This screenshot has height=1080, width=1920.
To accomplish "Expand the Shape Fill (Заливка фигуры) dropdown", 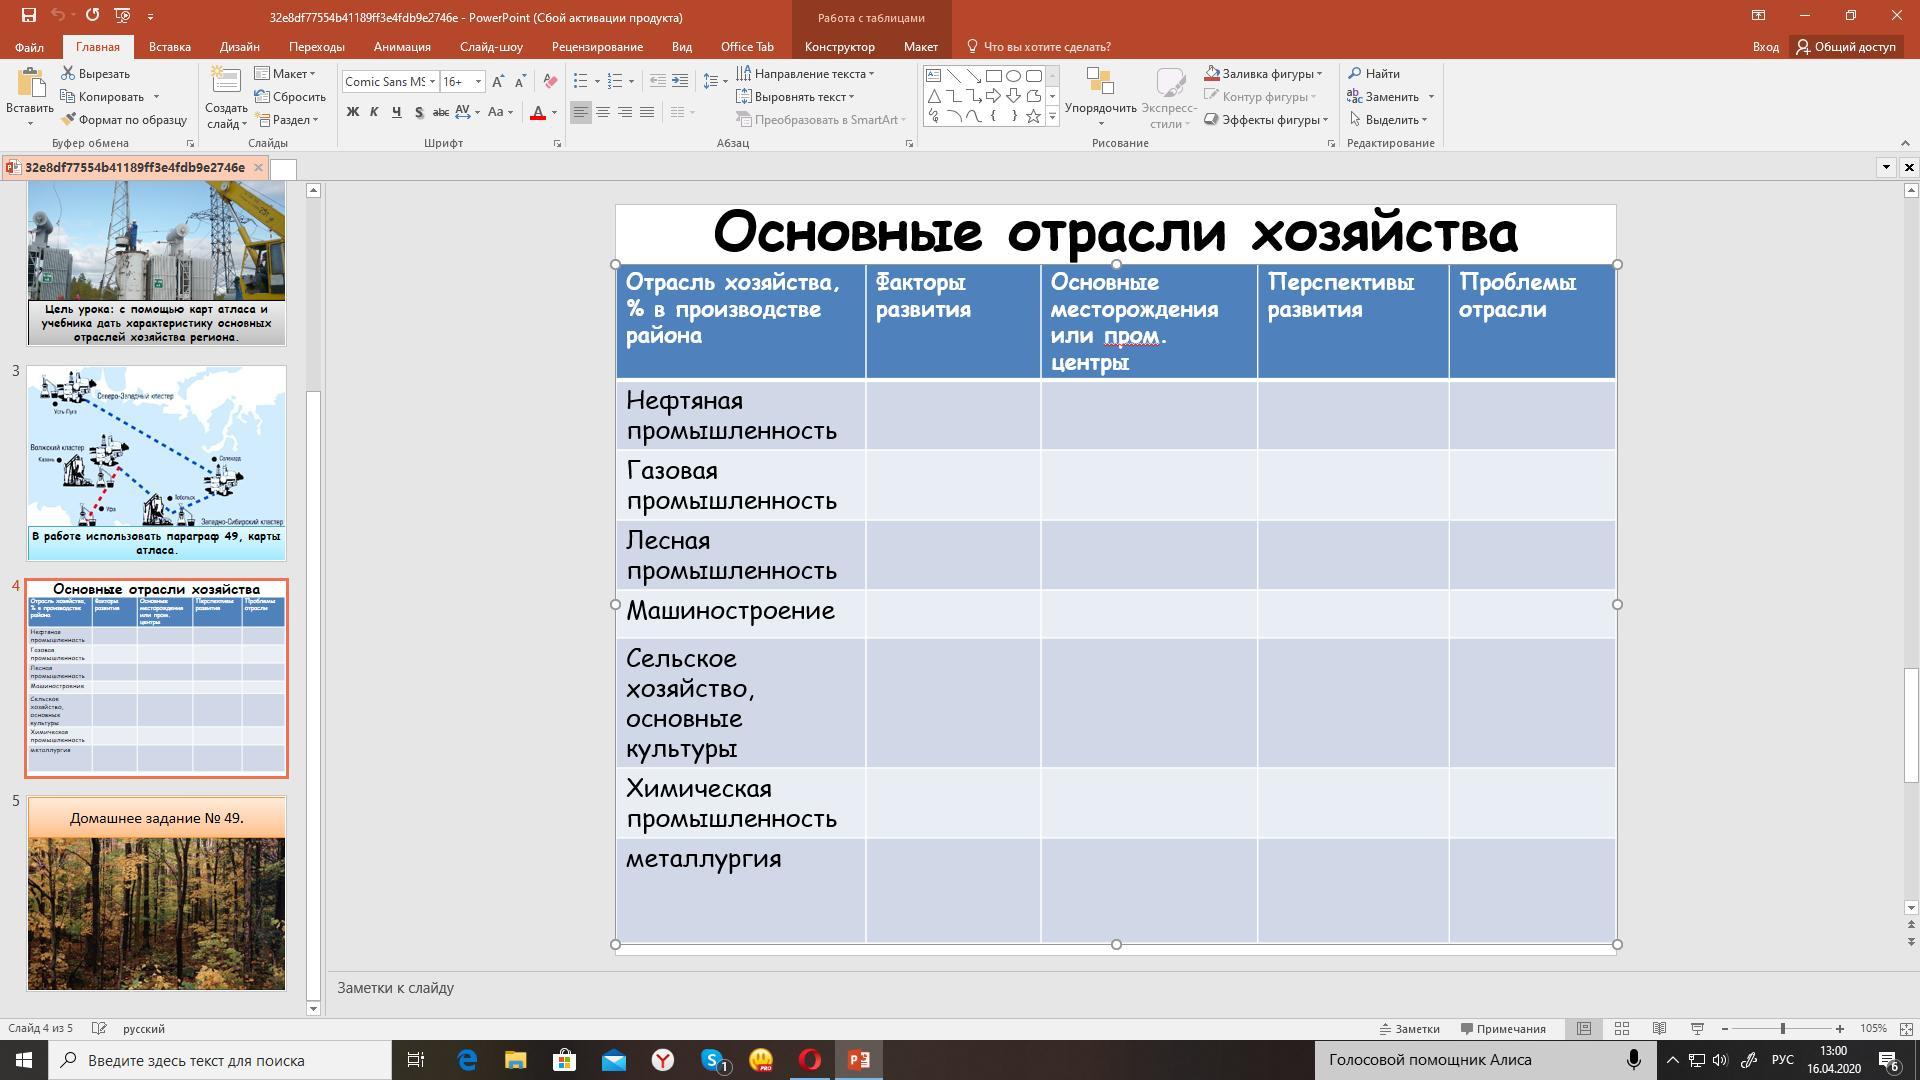I will click(1319, 74).
